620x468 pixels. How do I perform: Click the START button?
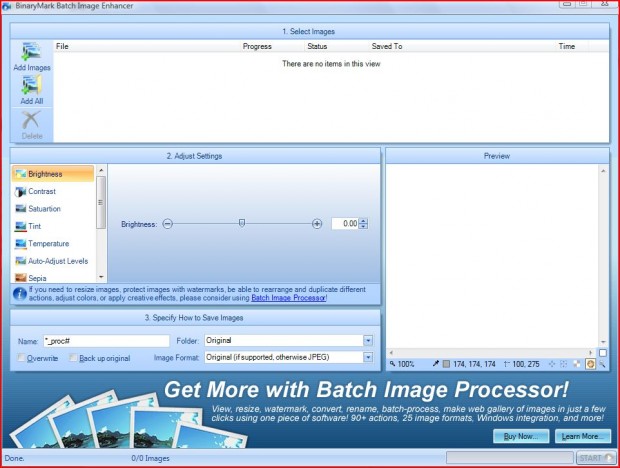pos(596,458)
